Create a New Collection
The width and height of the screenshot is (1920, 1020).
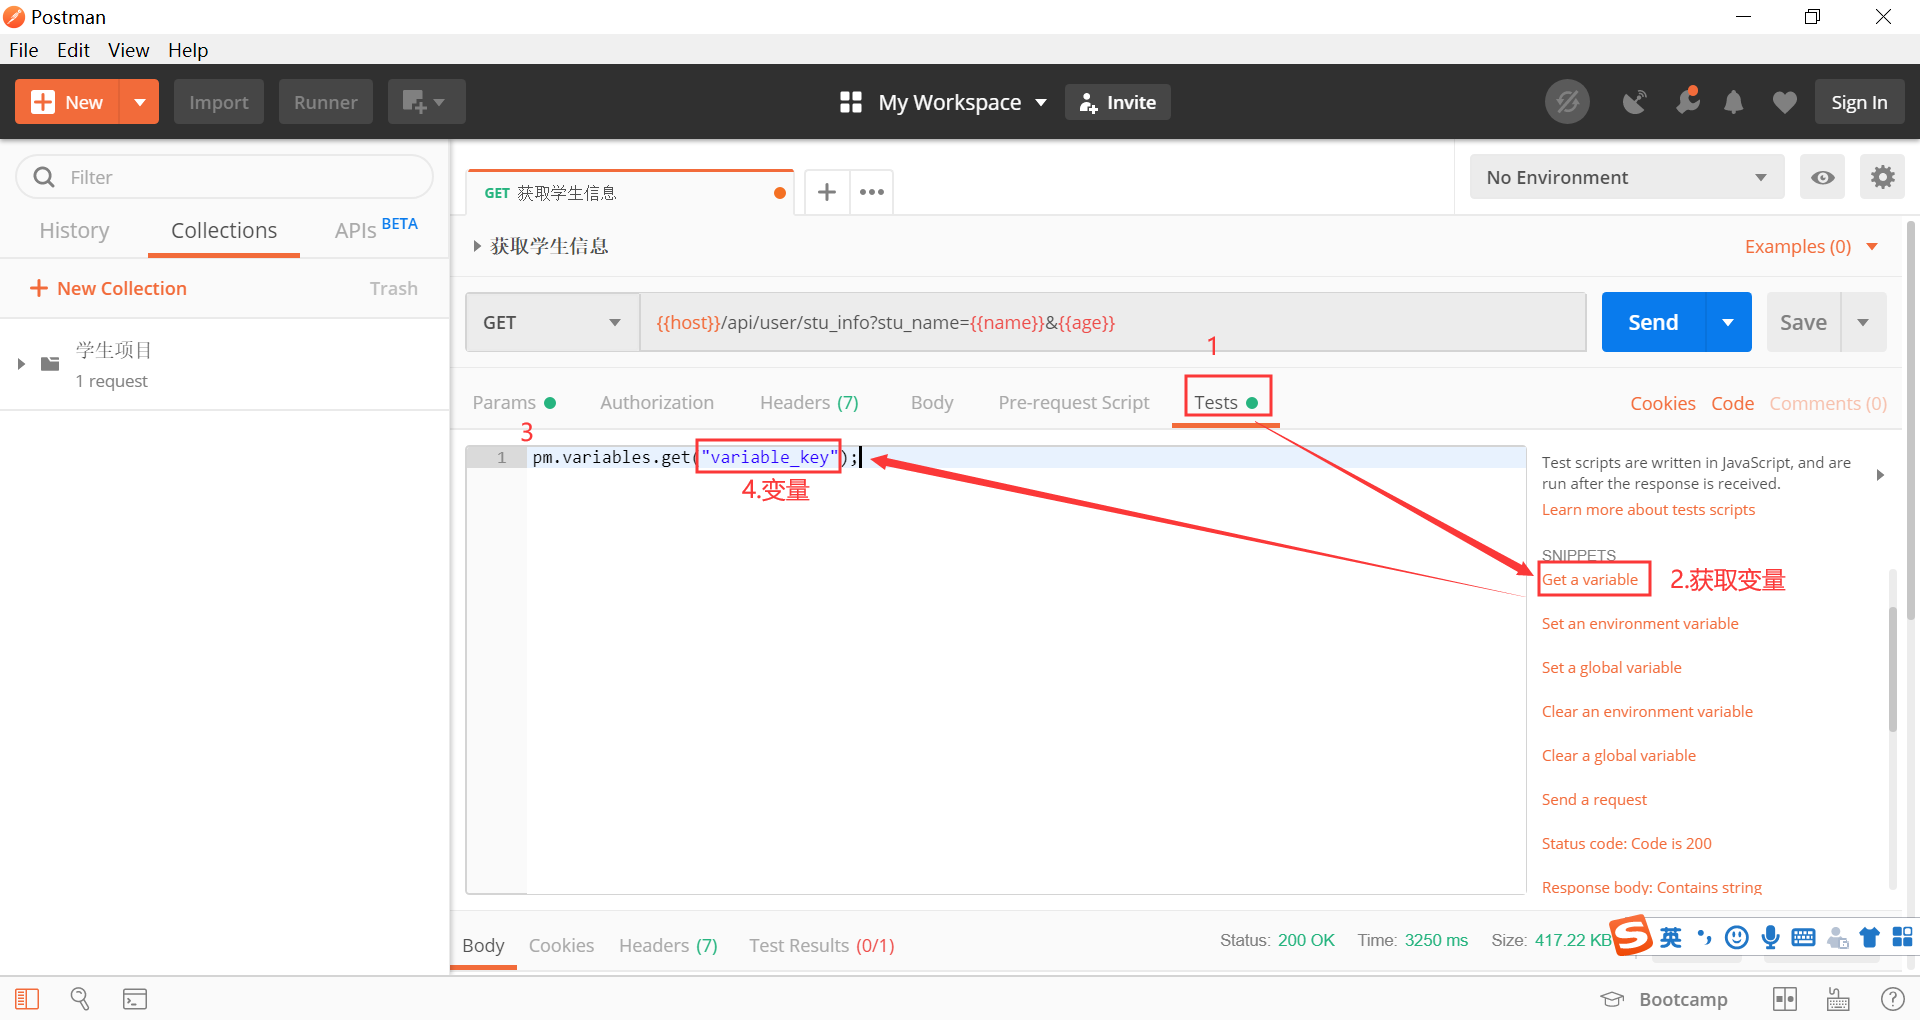click(108, 288)
